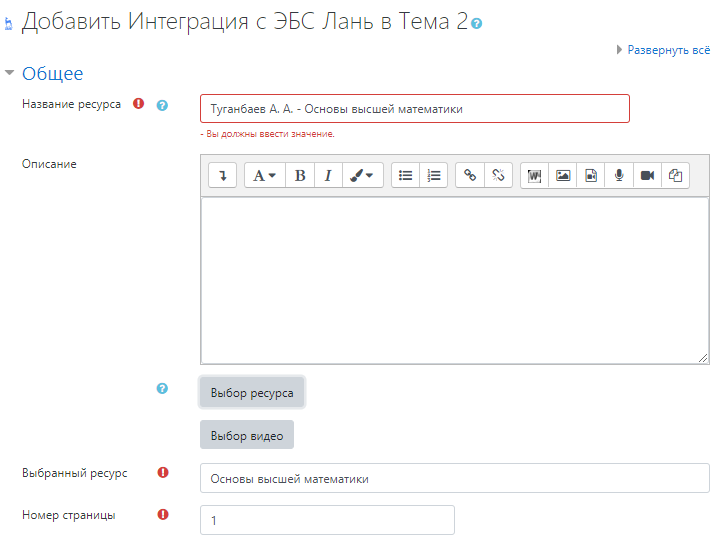723x543 pixels.
Task: Toggle bold formatting in the editor
Action: 300,175
